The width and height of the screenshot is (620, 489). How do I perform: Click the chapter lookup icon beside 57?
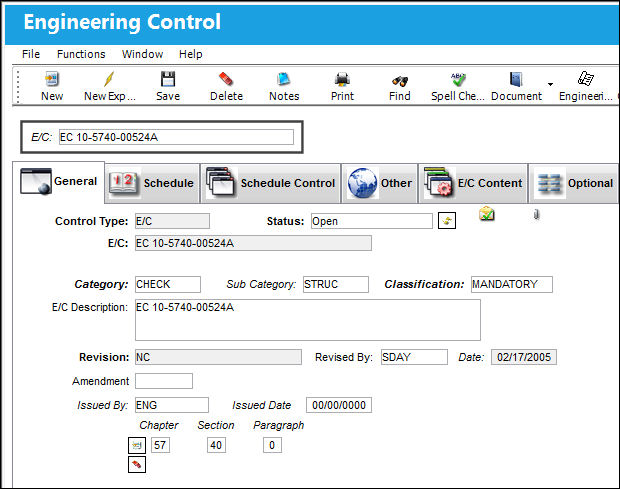pyautogui.click(x=137, y=445)
